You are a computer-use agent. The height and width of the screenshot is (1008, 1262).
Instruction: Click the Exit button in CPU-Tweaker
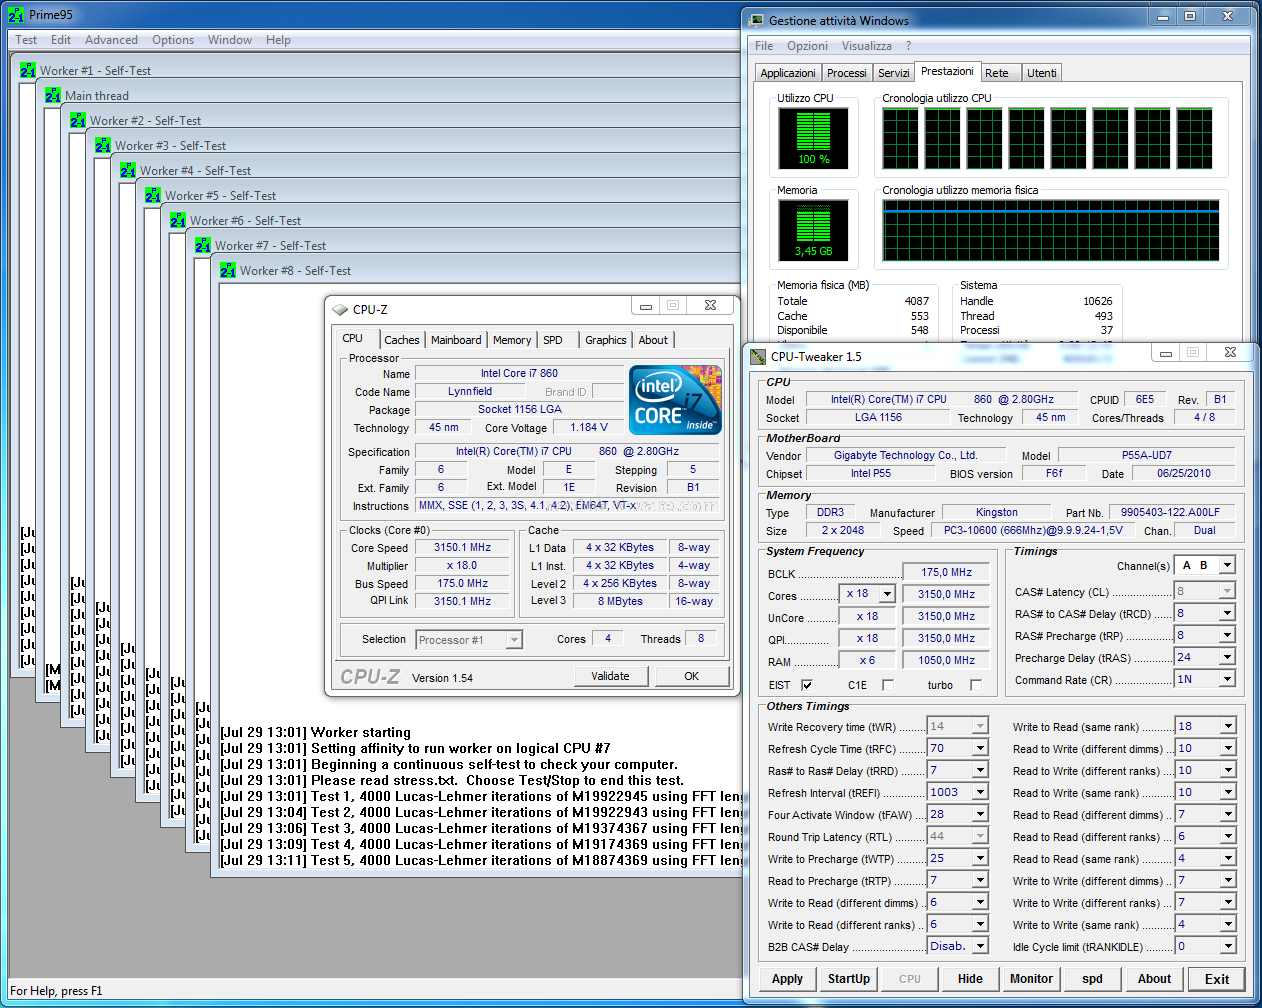tap(1217, 979)
